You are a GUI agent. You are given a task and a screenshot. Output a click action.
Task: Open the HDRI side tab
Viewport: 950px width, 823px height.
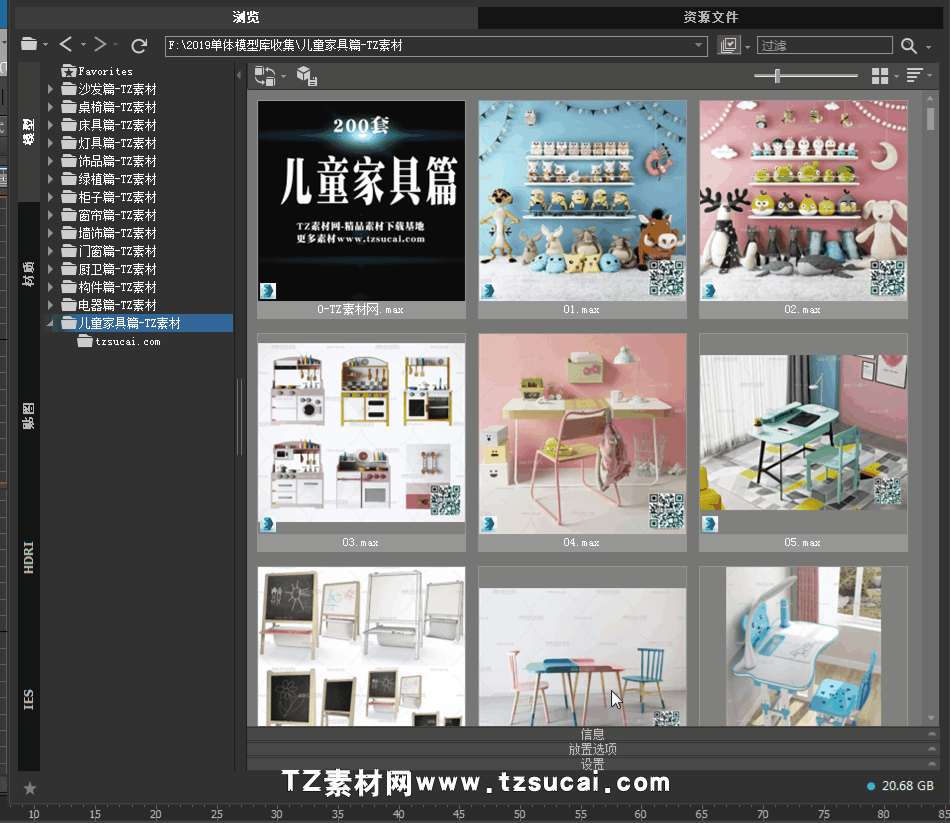tap(29, 556)
